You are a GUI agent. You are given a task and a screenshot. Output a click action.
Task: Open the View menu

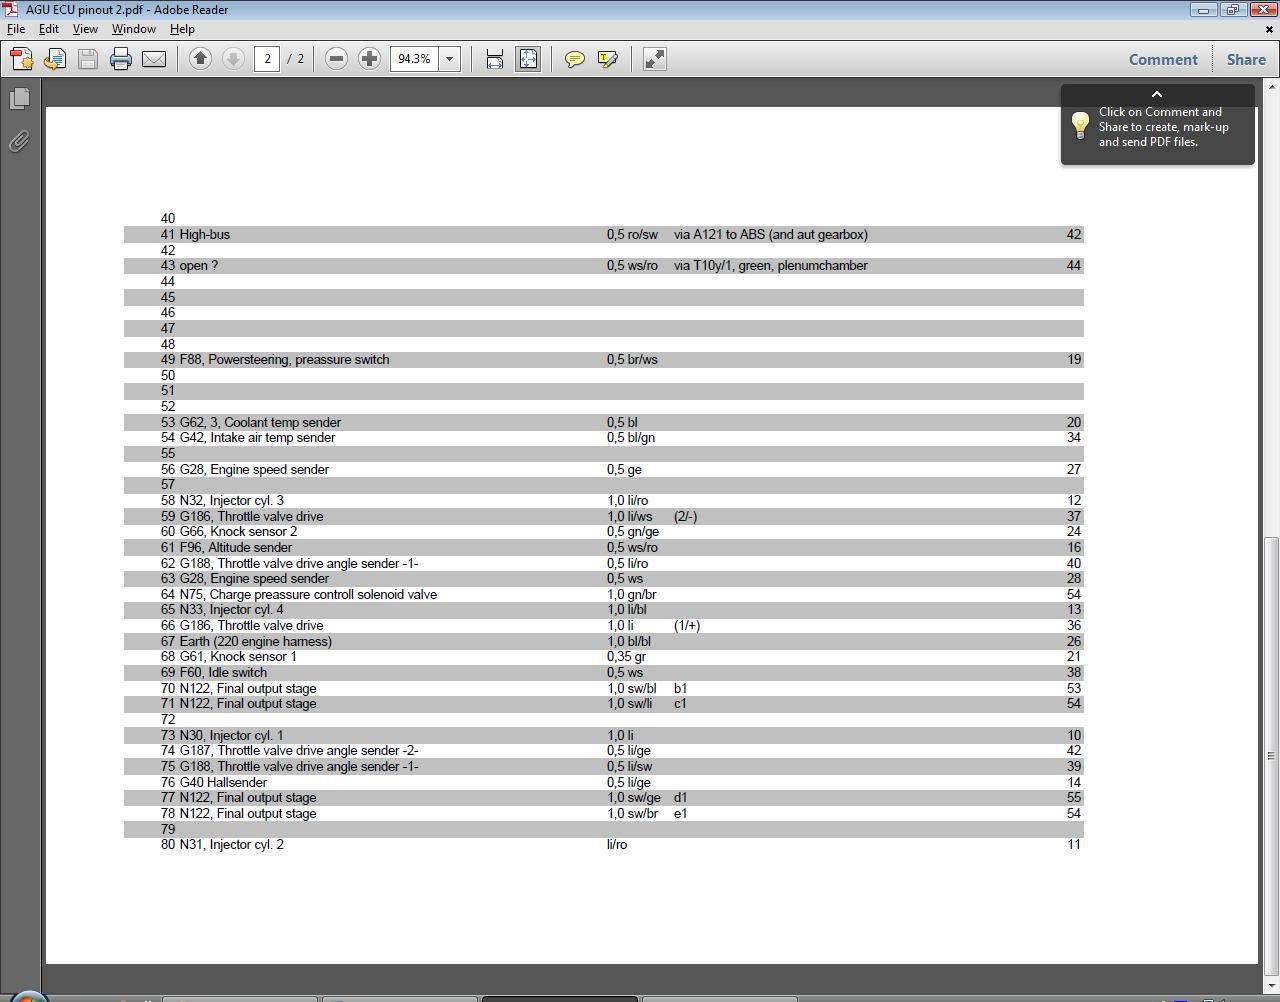point(85,29)
